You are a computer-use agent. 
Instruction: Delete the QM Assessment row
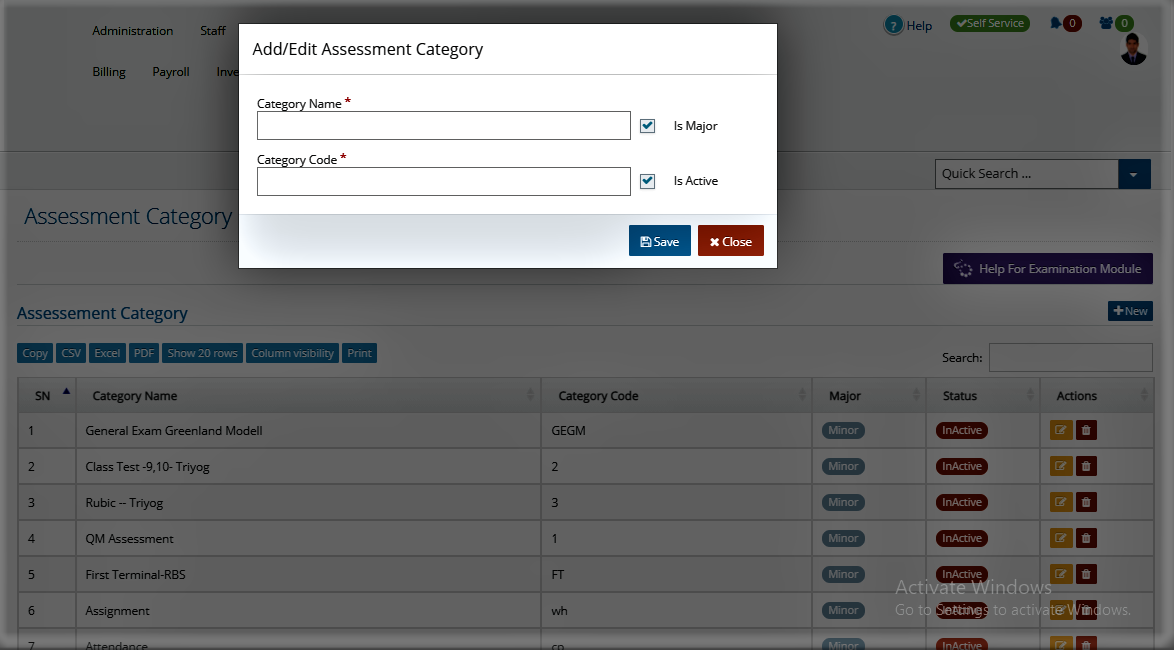pyautogui.click(x=1086, y=538)
